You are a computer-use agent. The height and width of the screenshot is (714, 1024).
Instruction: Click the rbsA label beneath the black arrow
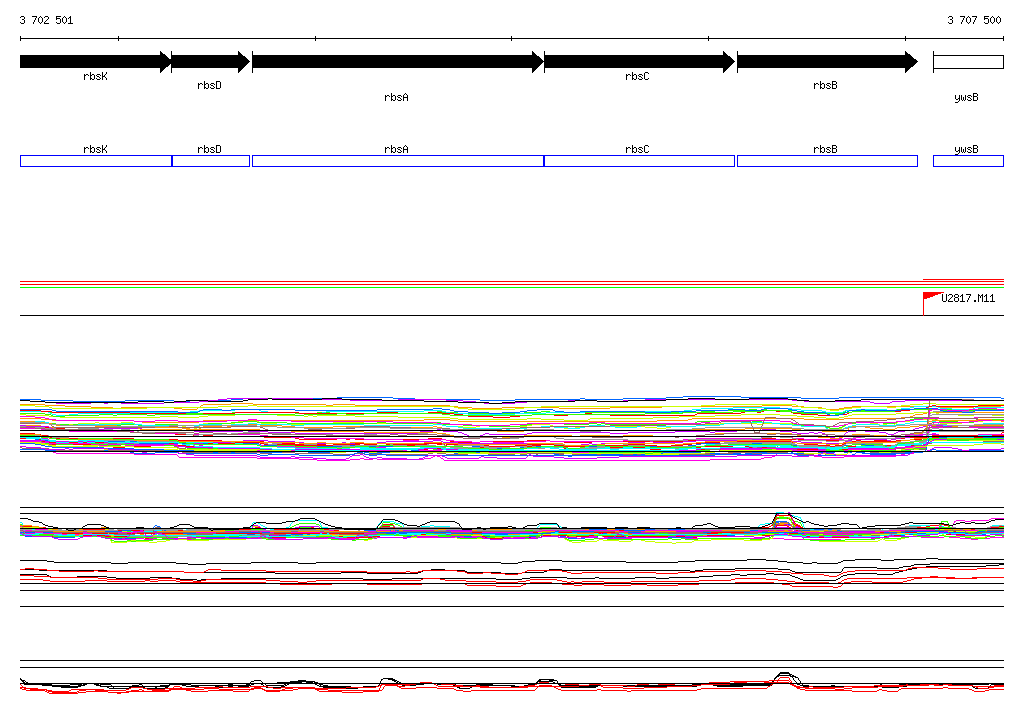coord(396,98)
